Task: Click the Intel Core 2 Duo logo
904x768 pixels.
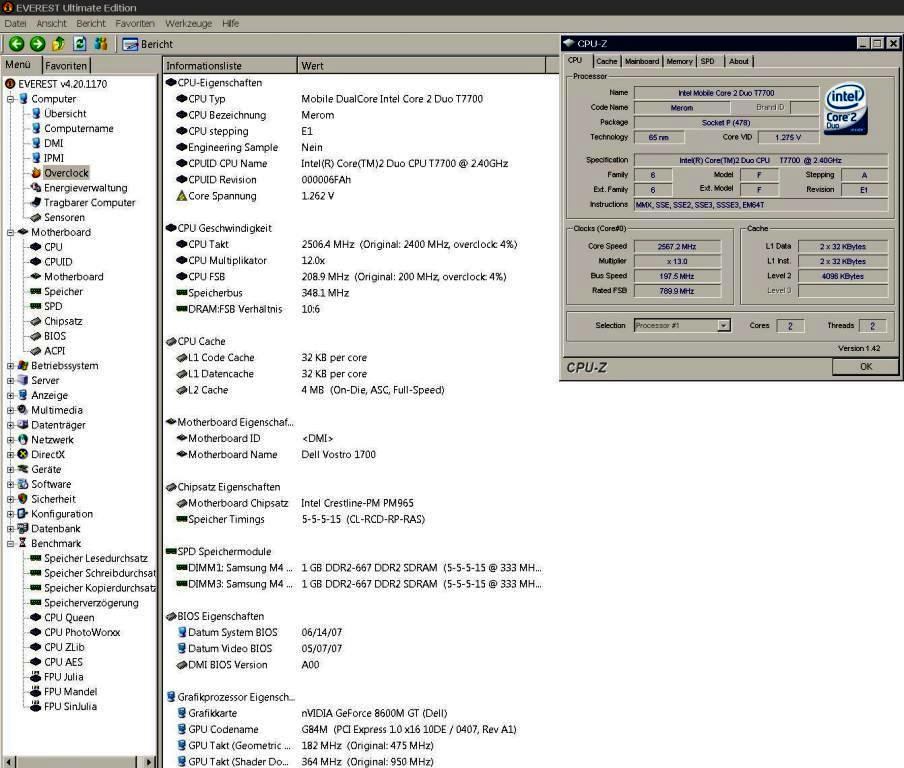Action: point(845,110)
